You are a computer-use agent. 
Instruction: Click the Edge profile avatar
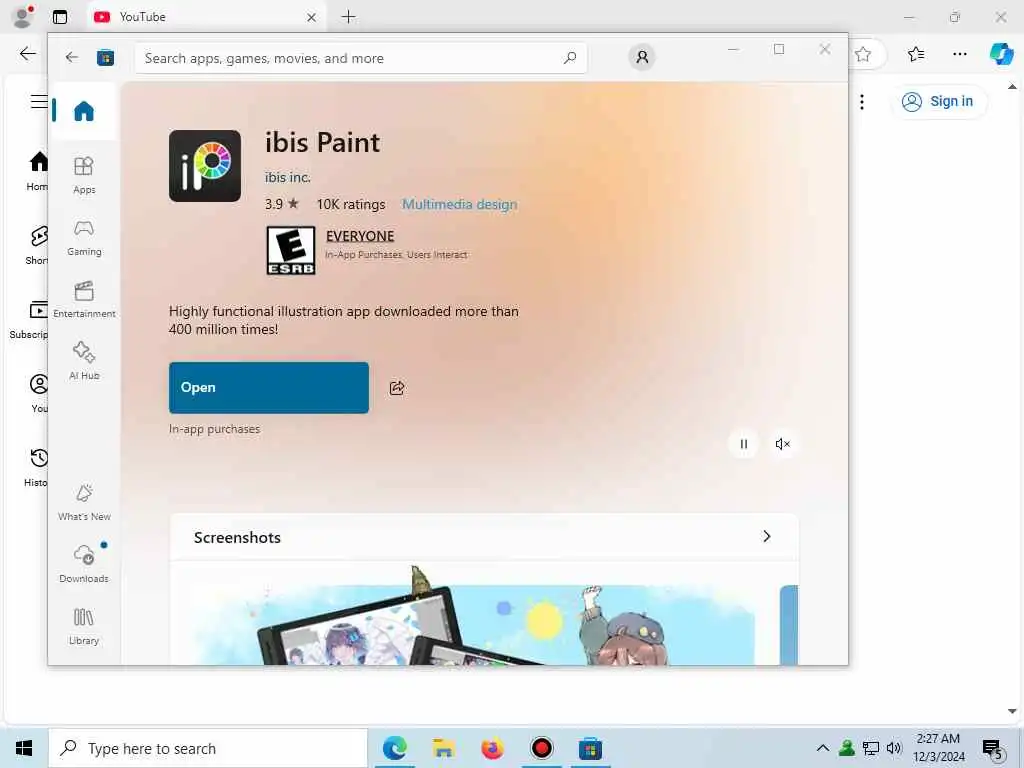(x=24, y=16)
